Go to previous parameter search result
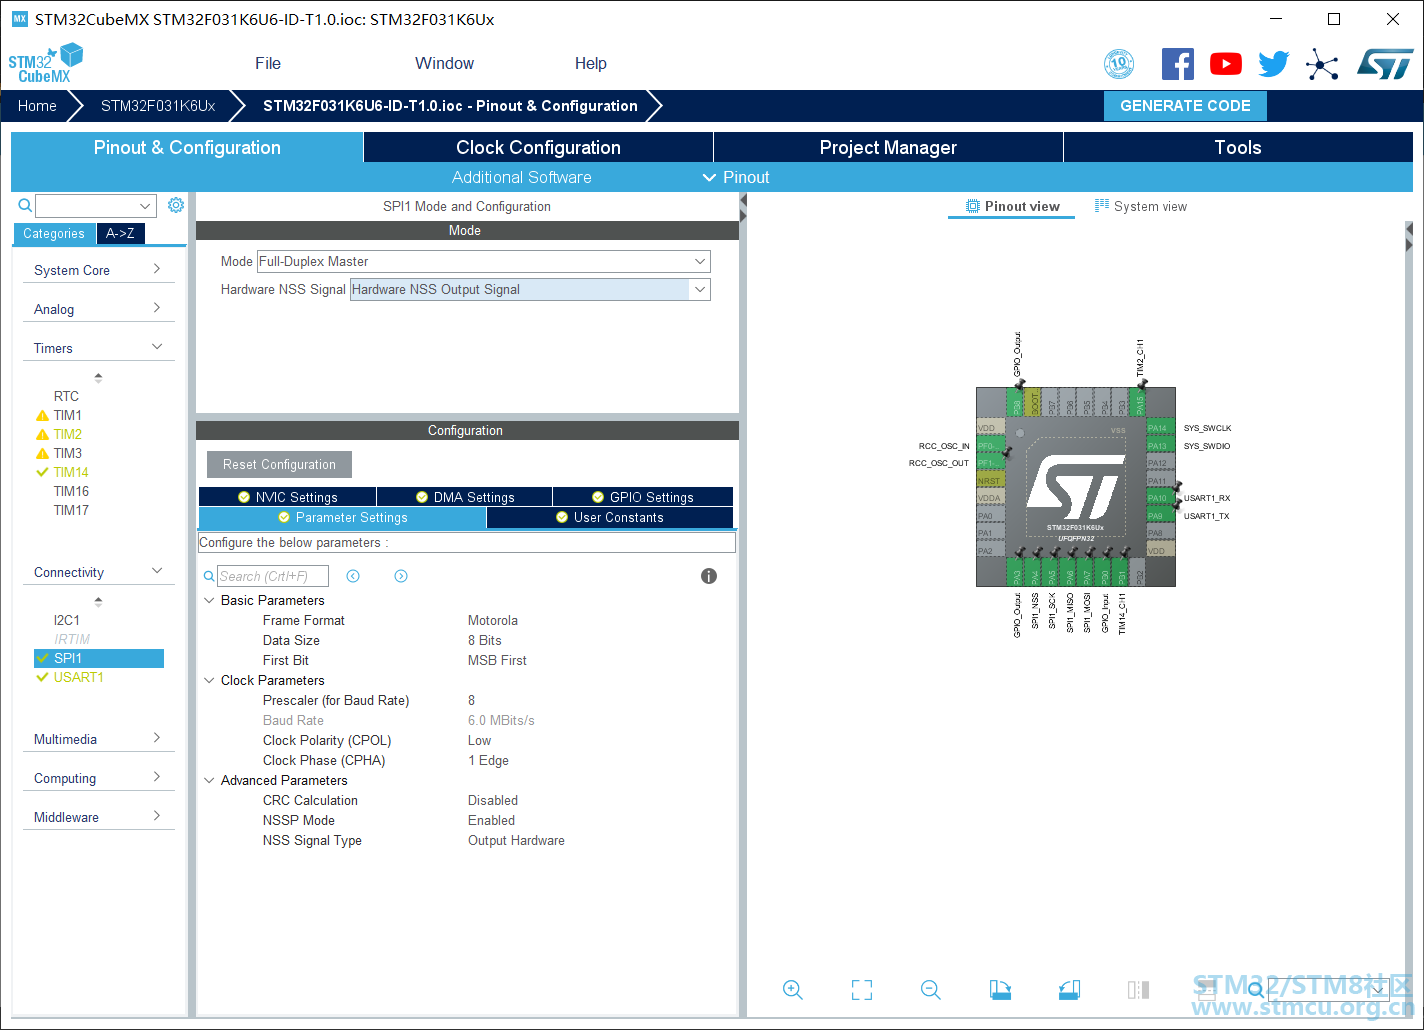The height and width of the screenshot is (1030, 1424). pyautogui.click(x=353, y=576)
